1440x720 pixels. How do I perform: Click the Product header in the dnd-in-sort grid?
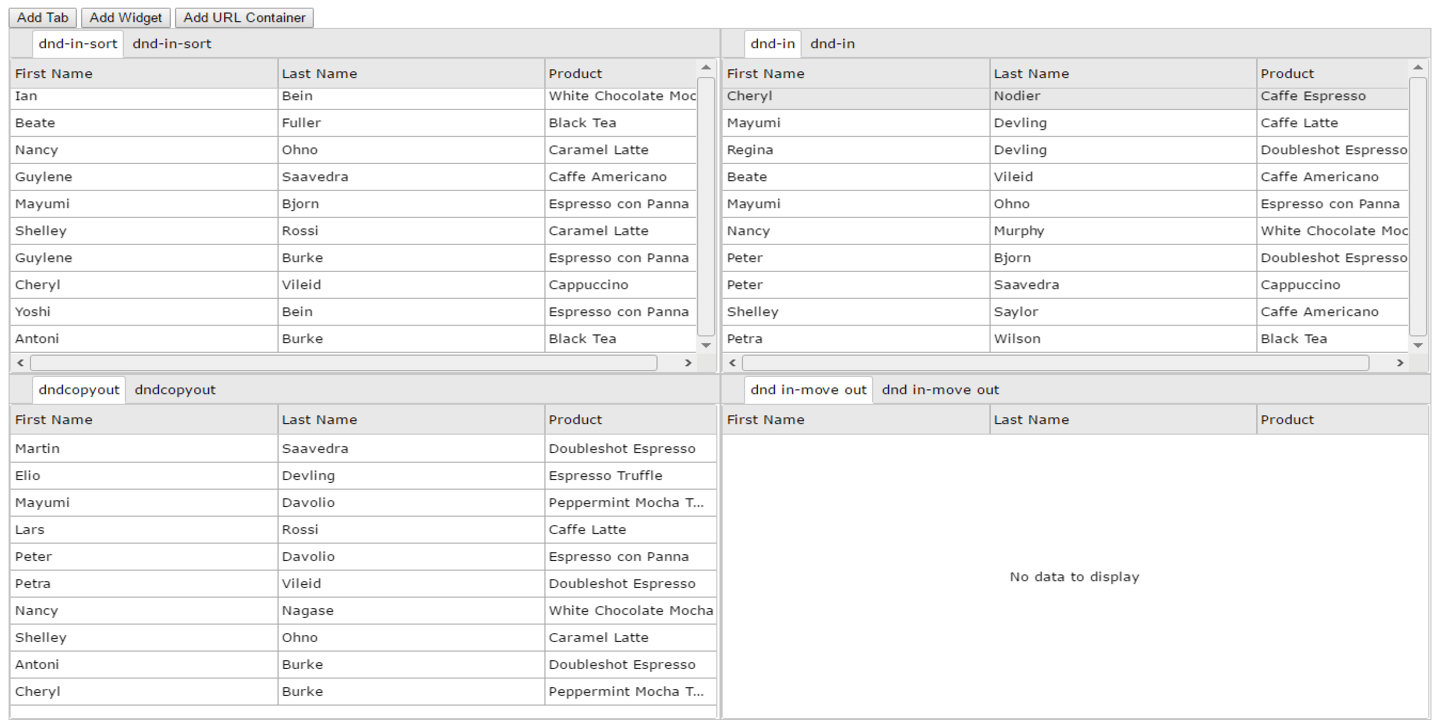tap(621, 73)
